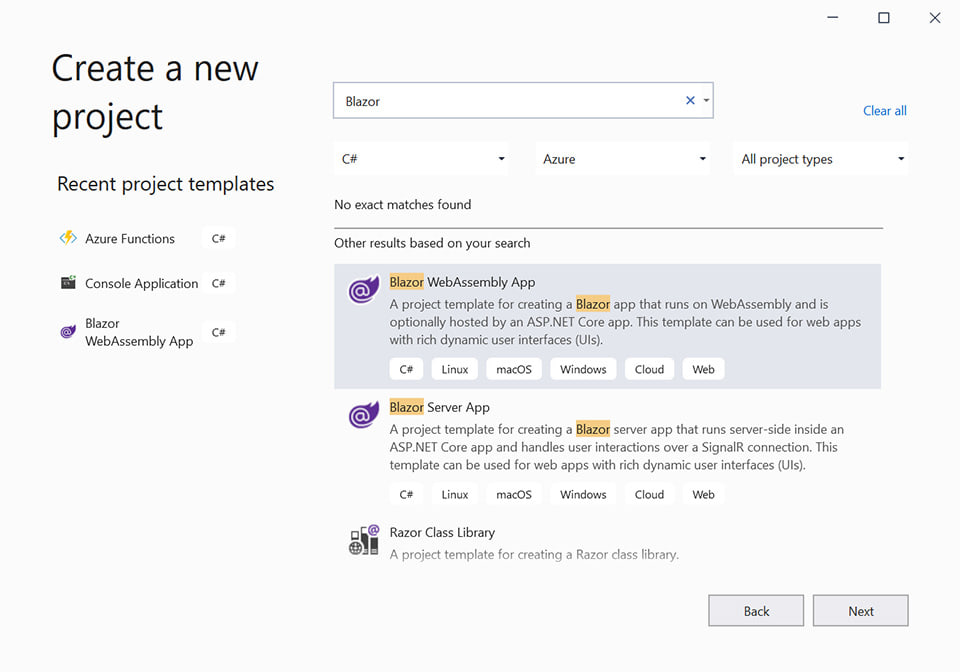This screenshot has width=960, height=672.
Task: Maximize the Create a new project window
Action: pos(883,17)
